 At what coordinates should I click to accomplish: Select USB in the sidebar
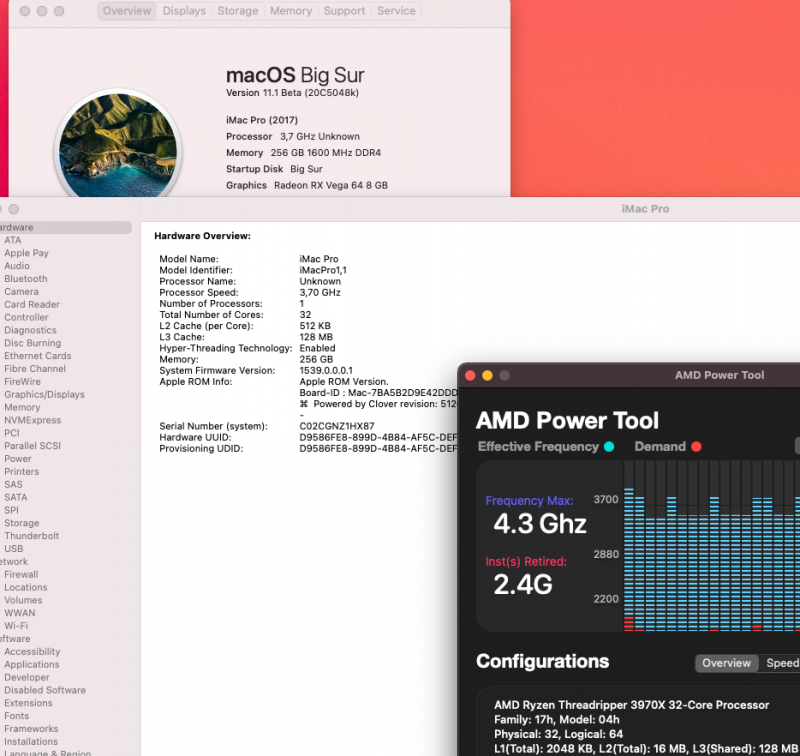(x=14, y=548)
